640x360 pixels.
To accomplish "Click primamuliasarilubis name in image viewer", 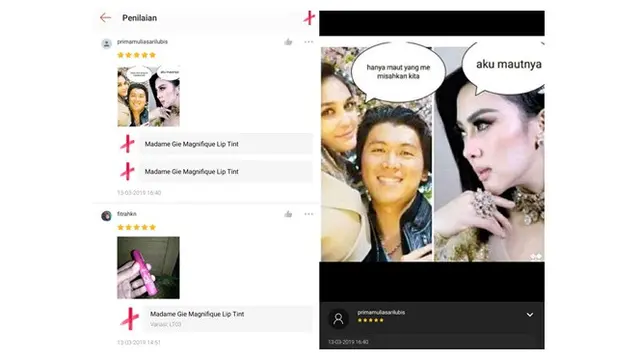I will click(x=382, y=312).
